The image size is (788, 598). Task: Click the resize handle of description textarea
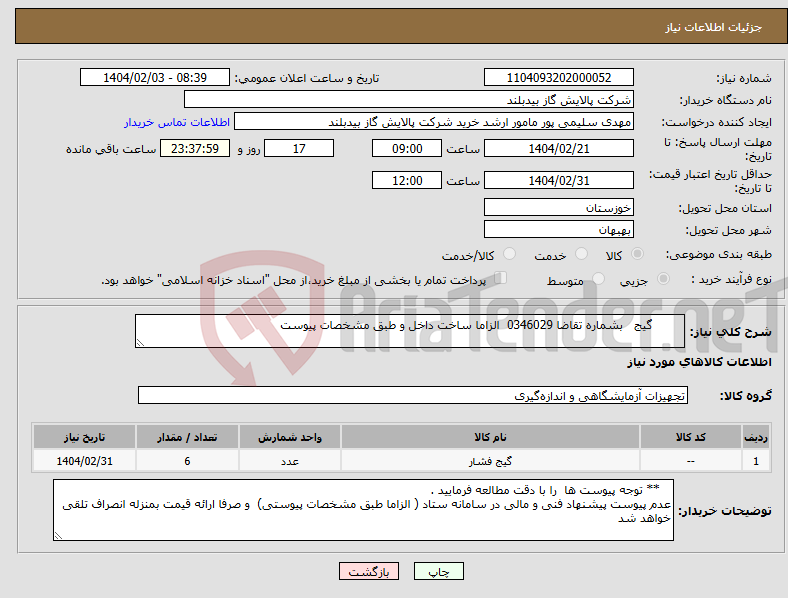click(140, 343)
